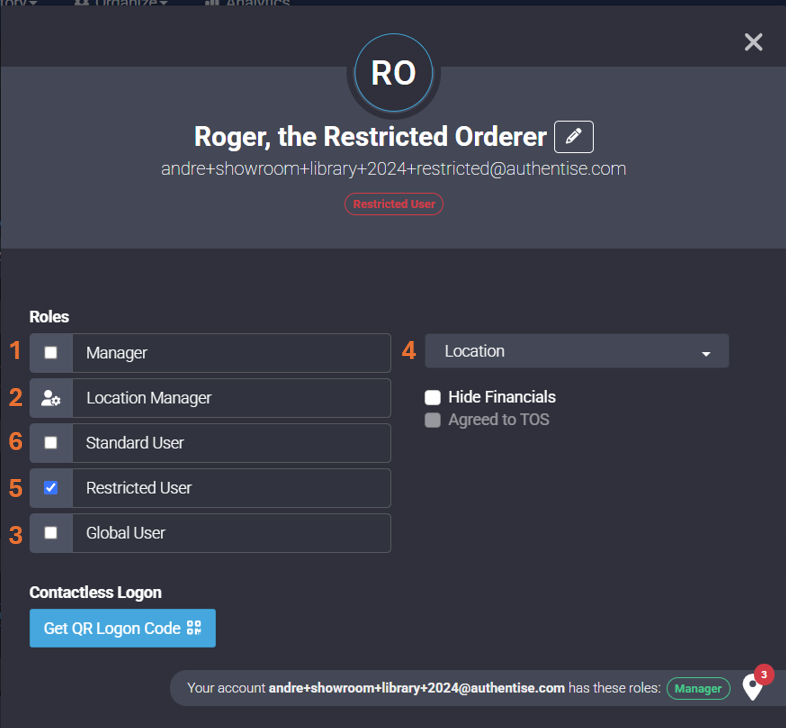Toggle the Hide Financials checkbox
Screen dimensions: 786x728
[x=433, y=397]
